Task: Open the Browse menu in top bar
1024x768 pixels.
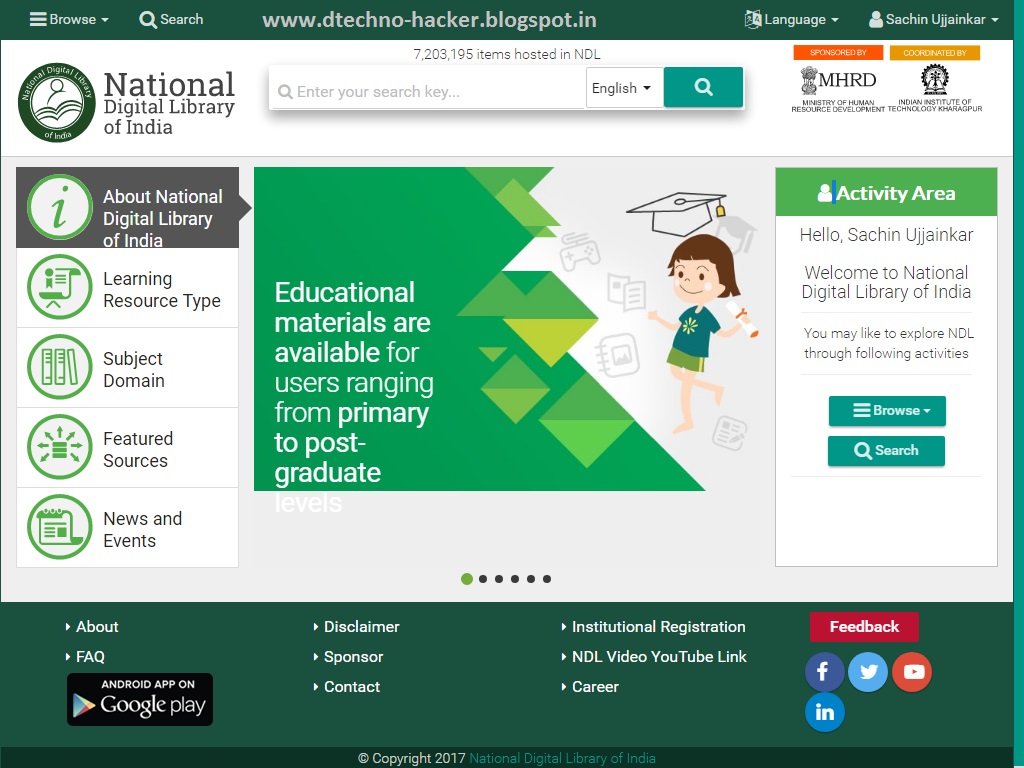Action: click(68, 18)
